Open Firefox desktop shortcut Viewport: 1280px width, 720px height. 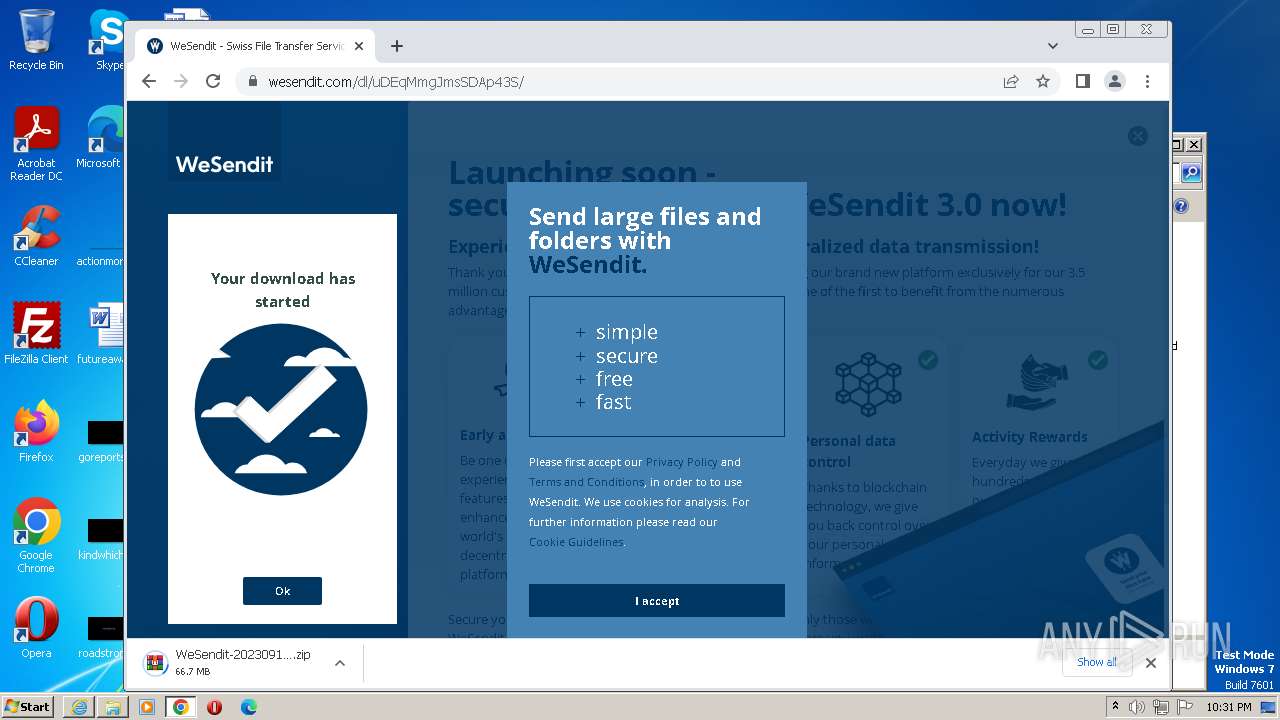tap(36, 431)
